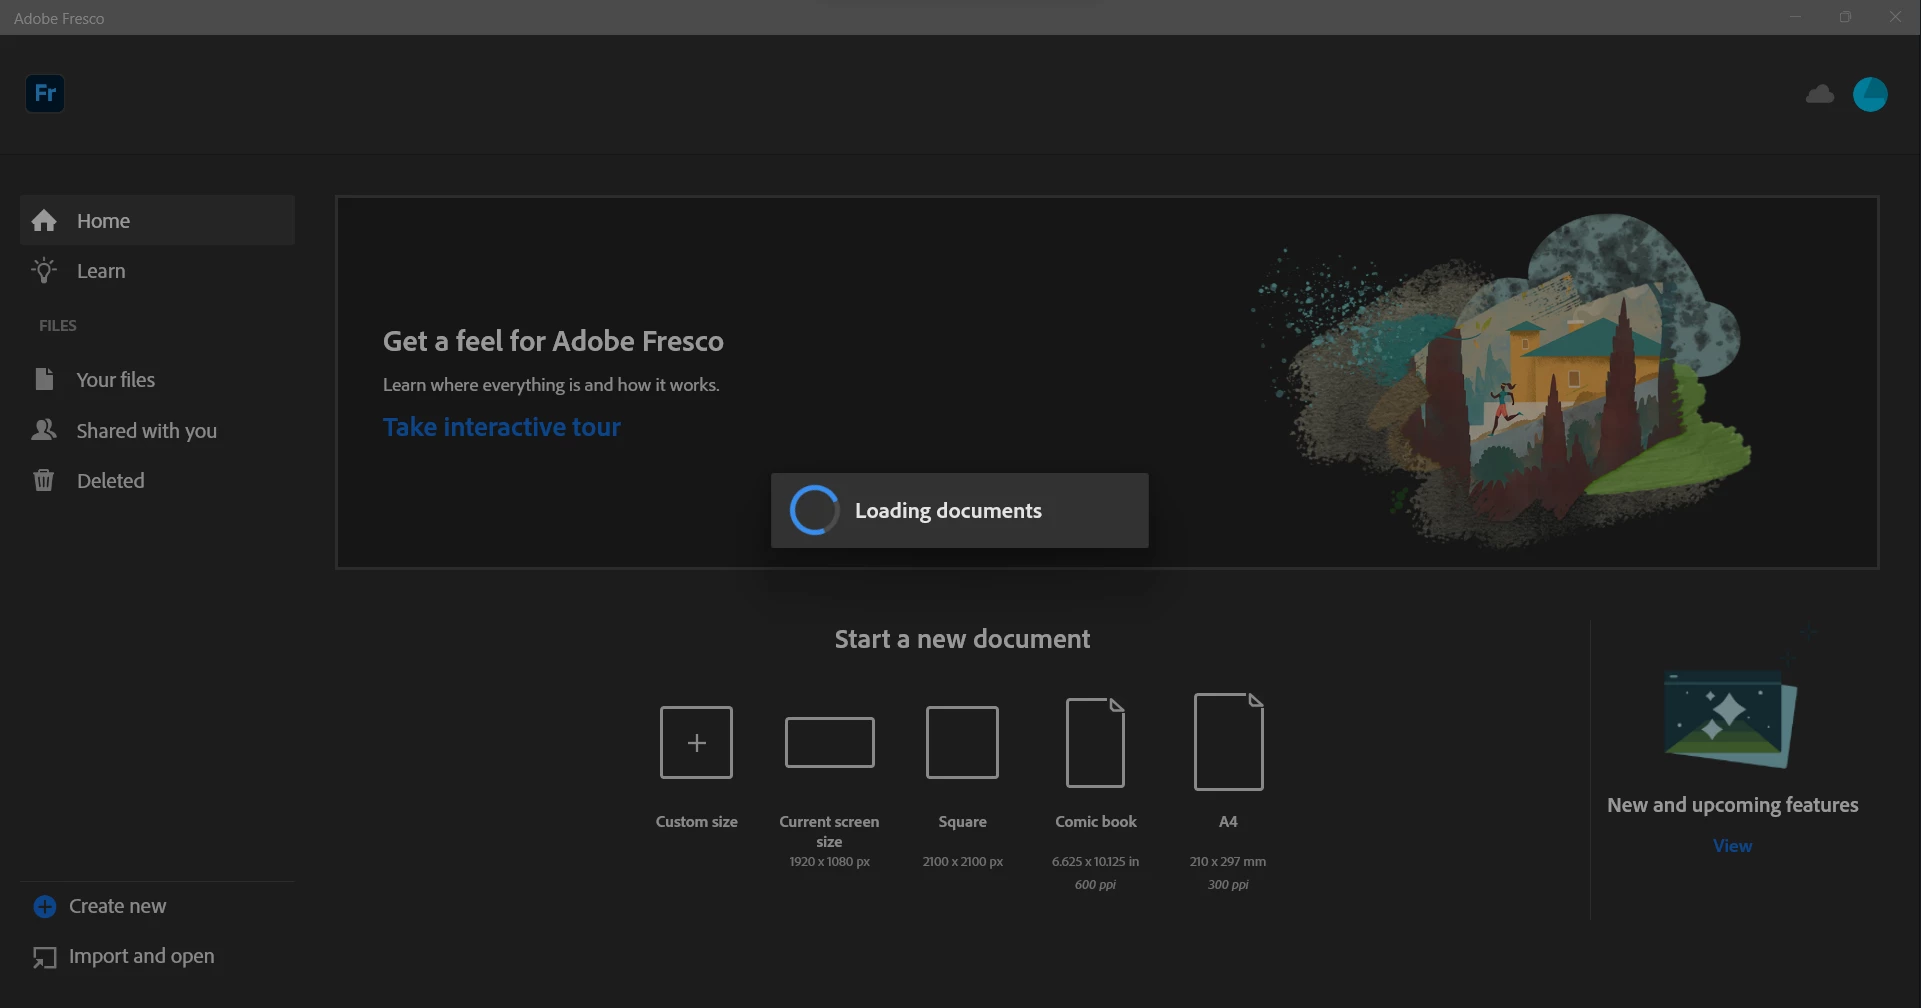Click the Create new button

pos(100,906)
